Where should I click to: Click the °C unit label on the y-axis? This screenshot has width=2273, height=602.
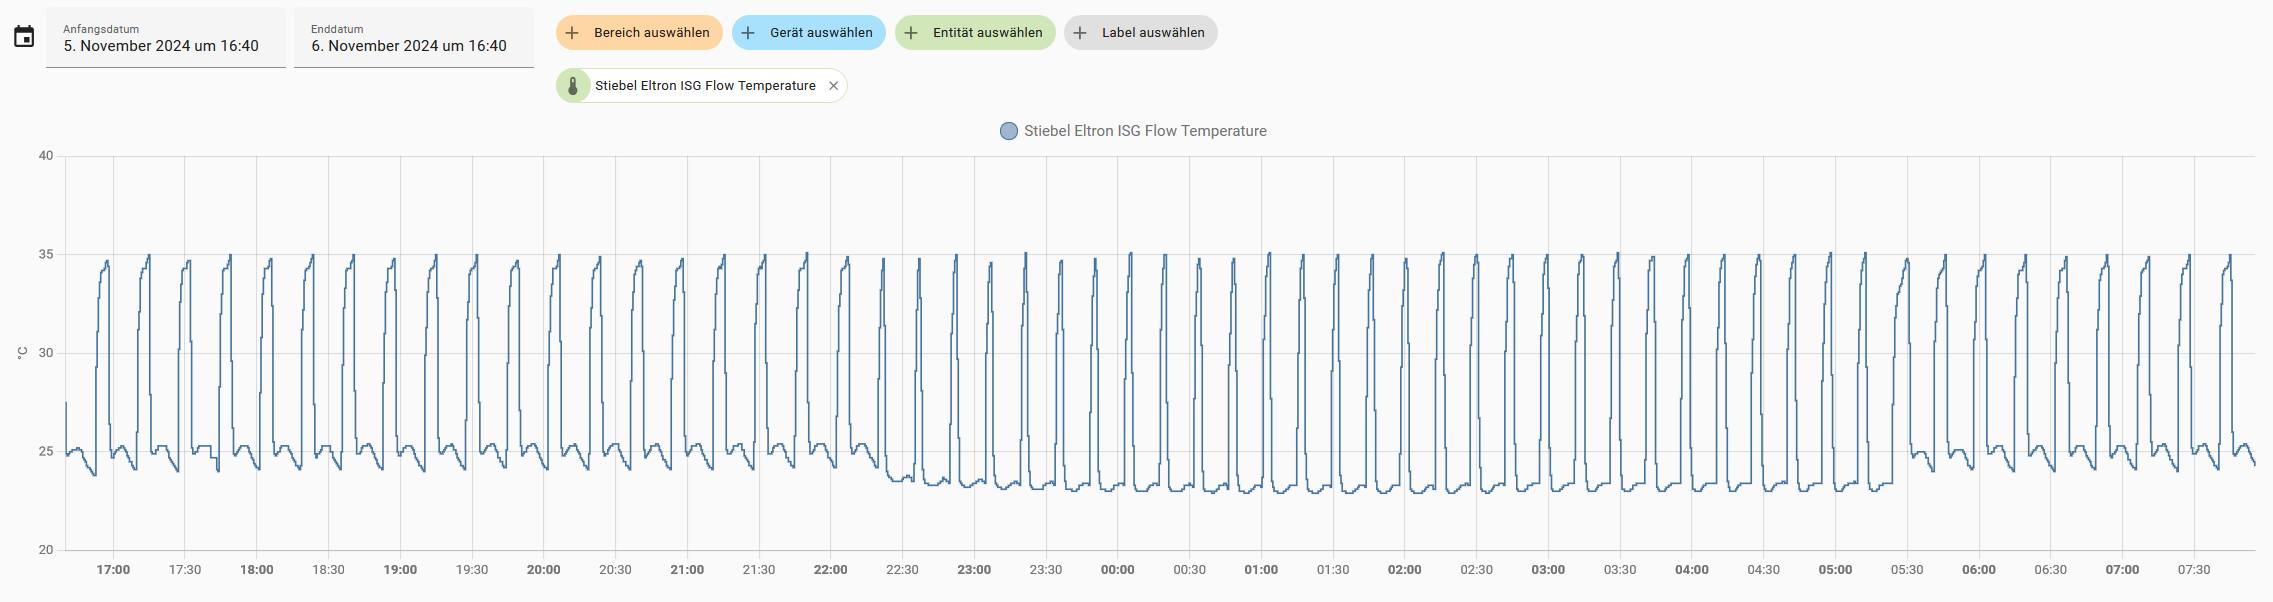22,353
